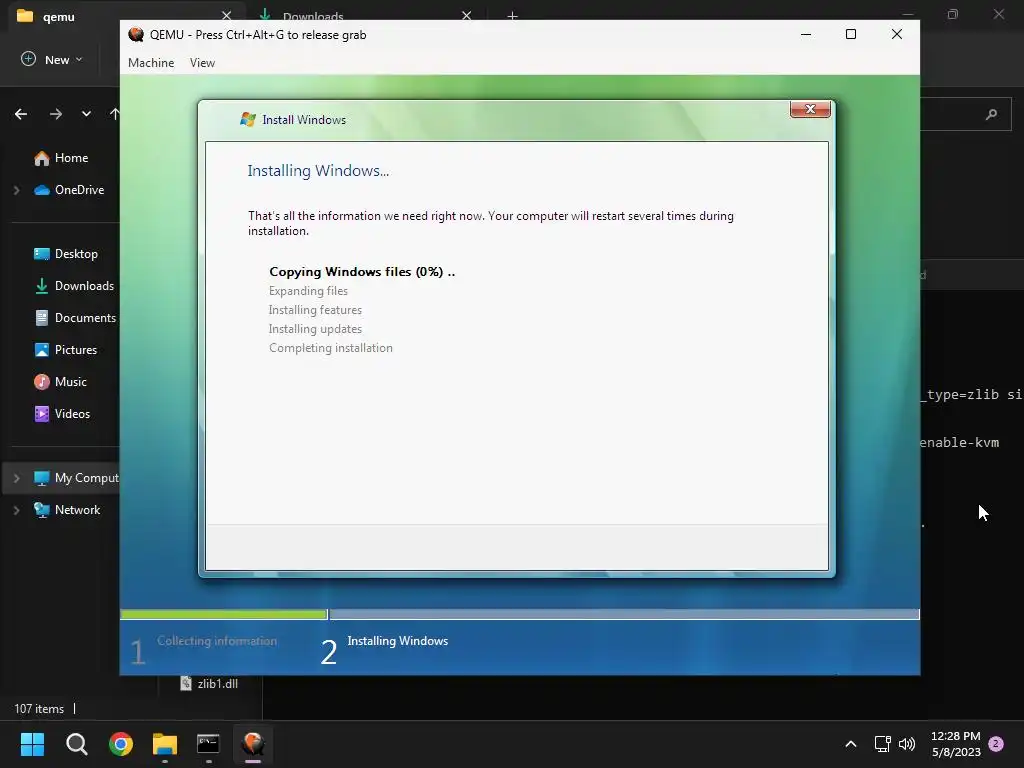Select Network in the sidebar
Viewport: 1024px width, 768px height.
67,510
